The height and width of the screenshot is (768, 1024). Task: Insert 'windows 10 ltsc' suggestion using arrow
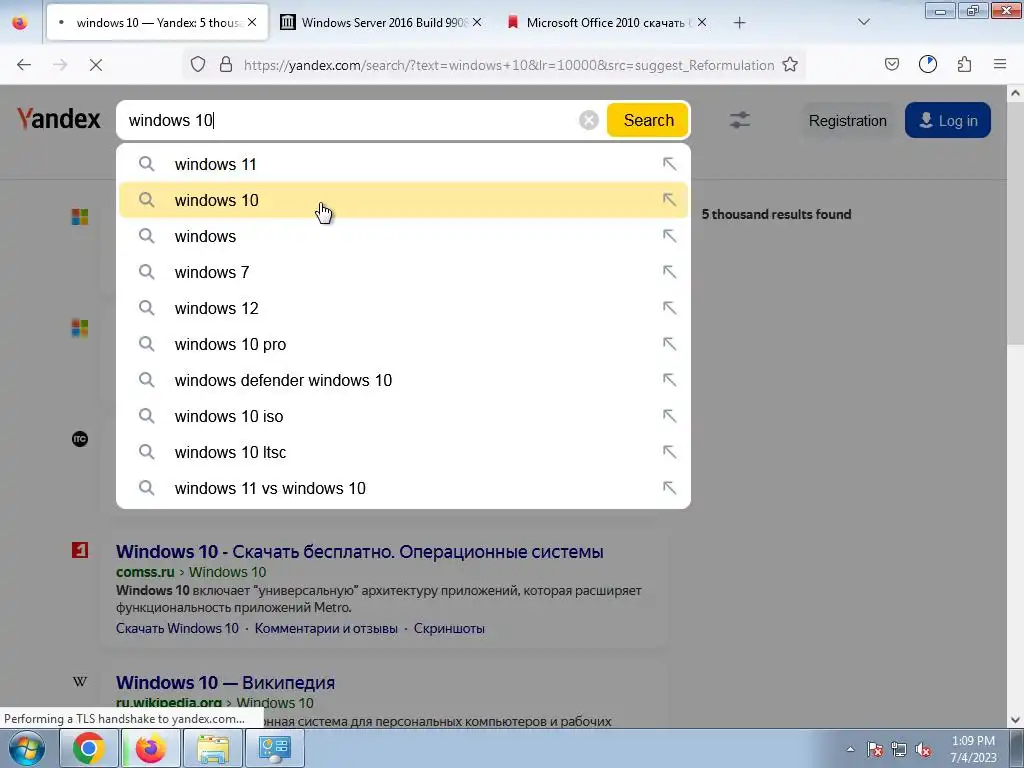(x=669, y=452)
